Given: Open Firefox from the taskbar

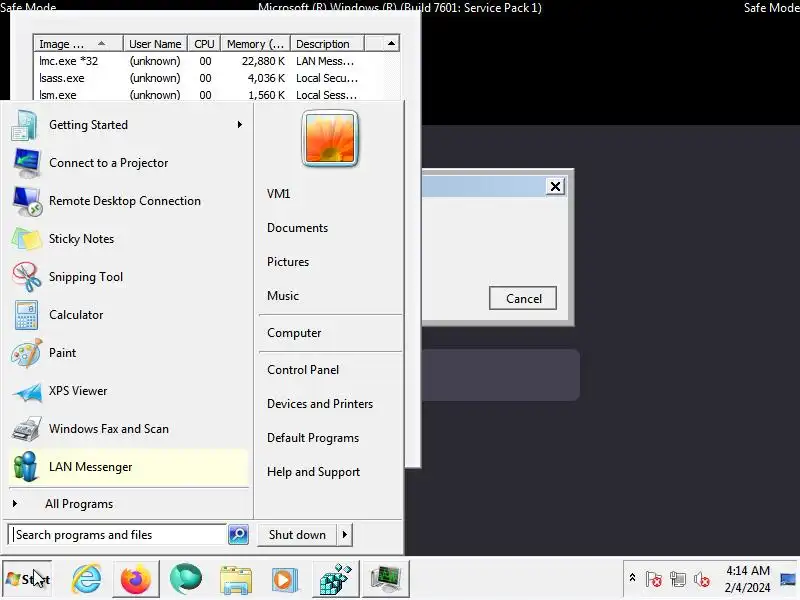Looking at the screenshot, I should tap(136, 579).
